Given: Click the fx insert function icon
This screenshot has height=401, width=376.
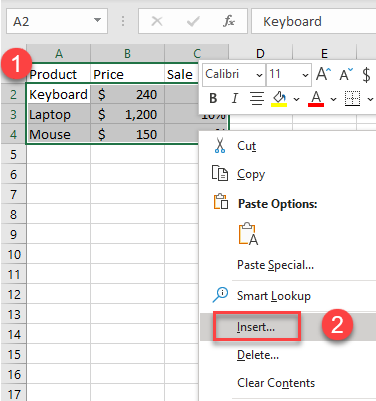Looking at the screenshot, I should point(229,21).
